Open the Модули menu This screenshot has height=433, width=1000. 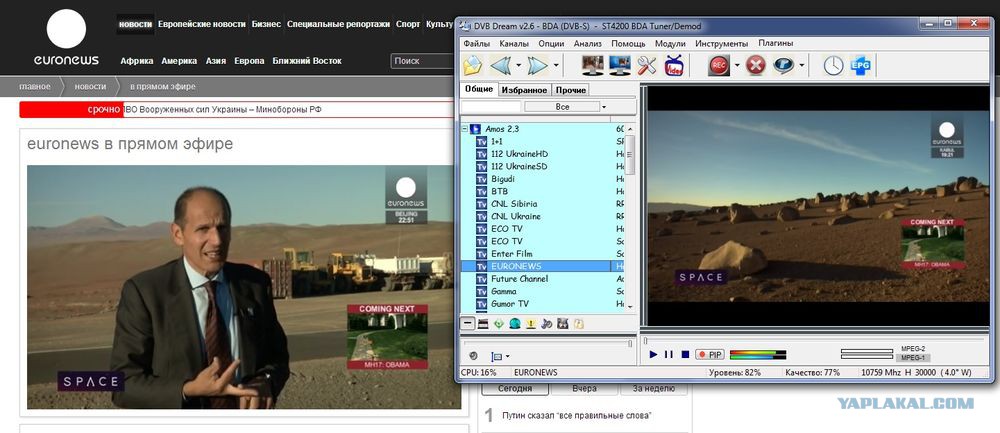click(670, 43)
